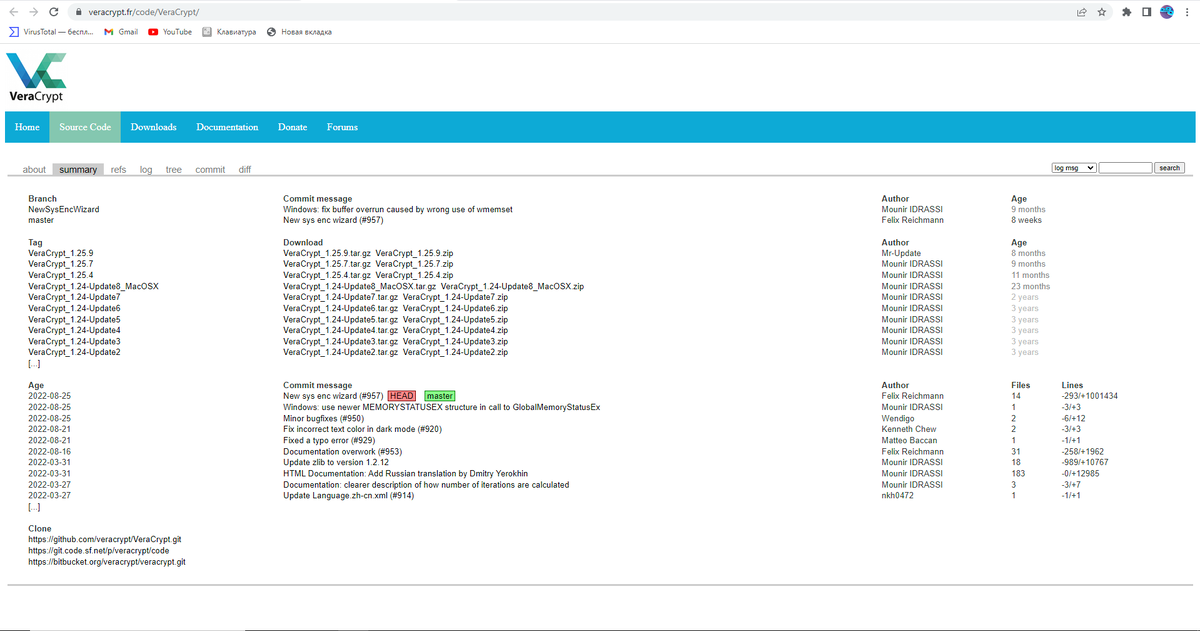Screen dimensions: 1200x631
Task: Open the log msg search type dropdown
Action: (1074, 168)
